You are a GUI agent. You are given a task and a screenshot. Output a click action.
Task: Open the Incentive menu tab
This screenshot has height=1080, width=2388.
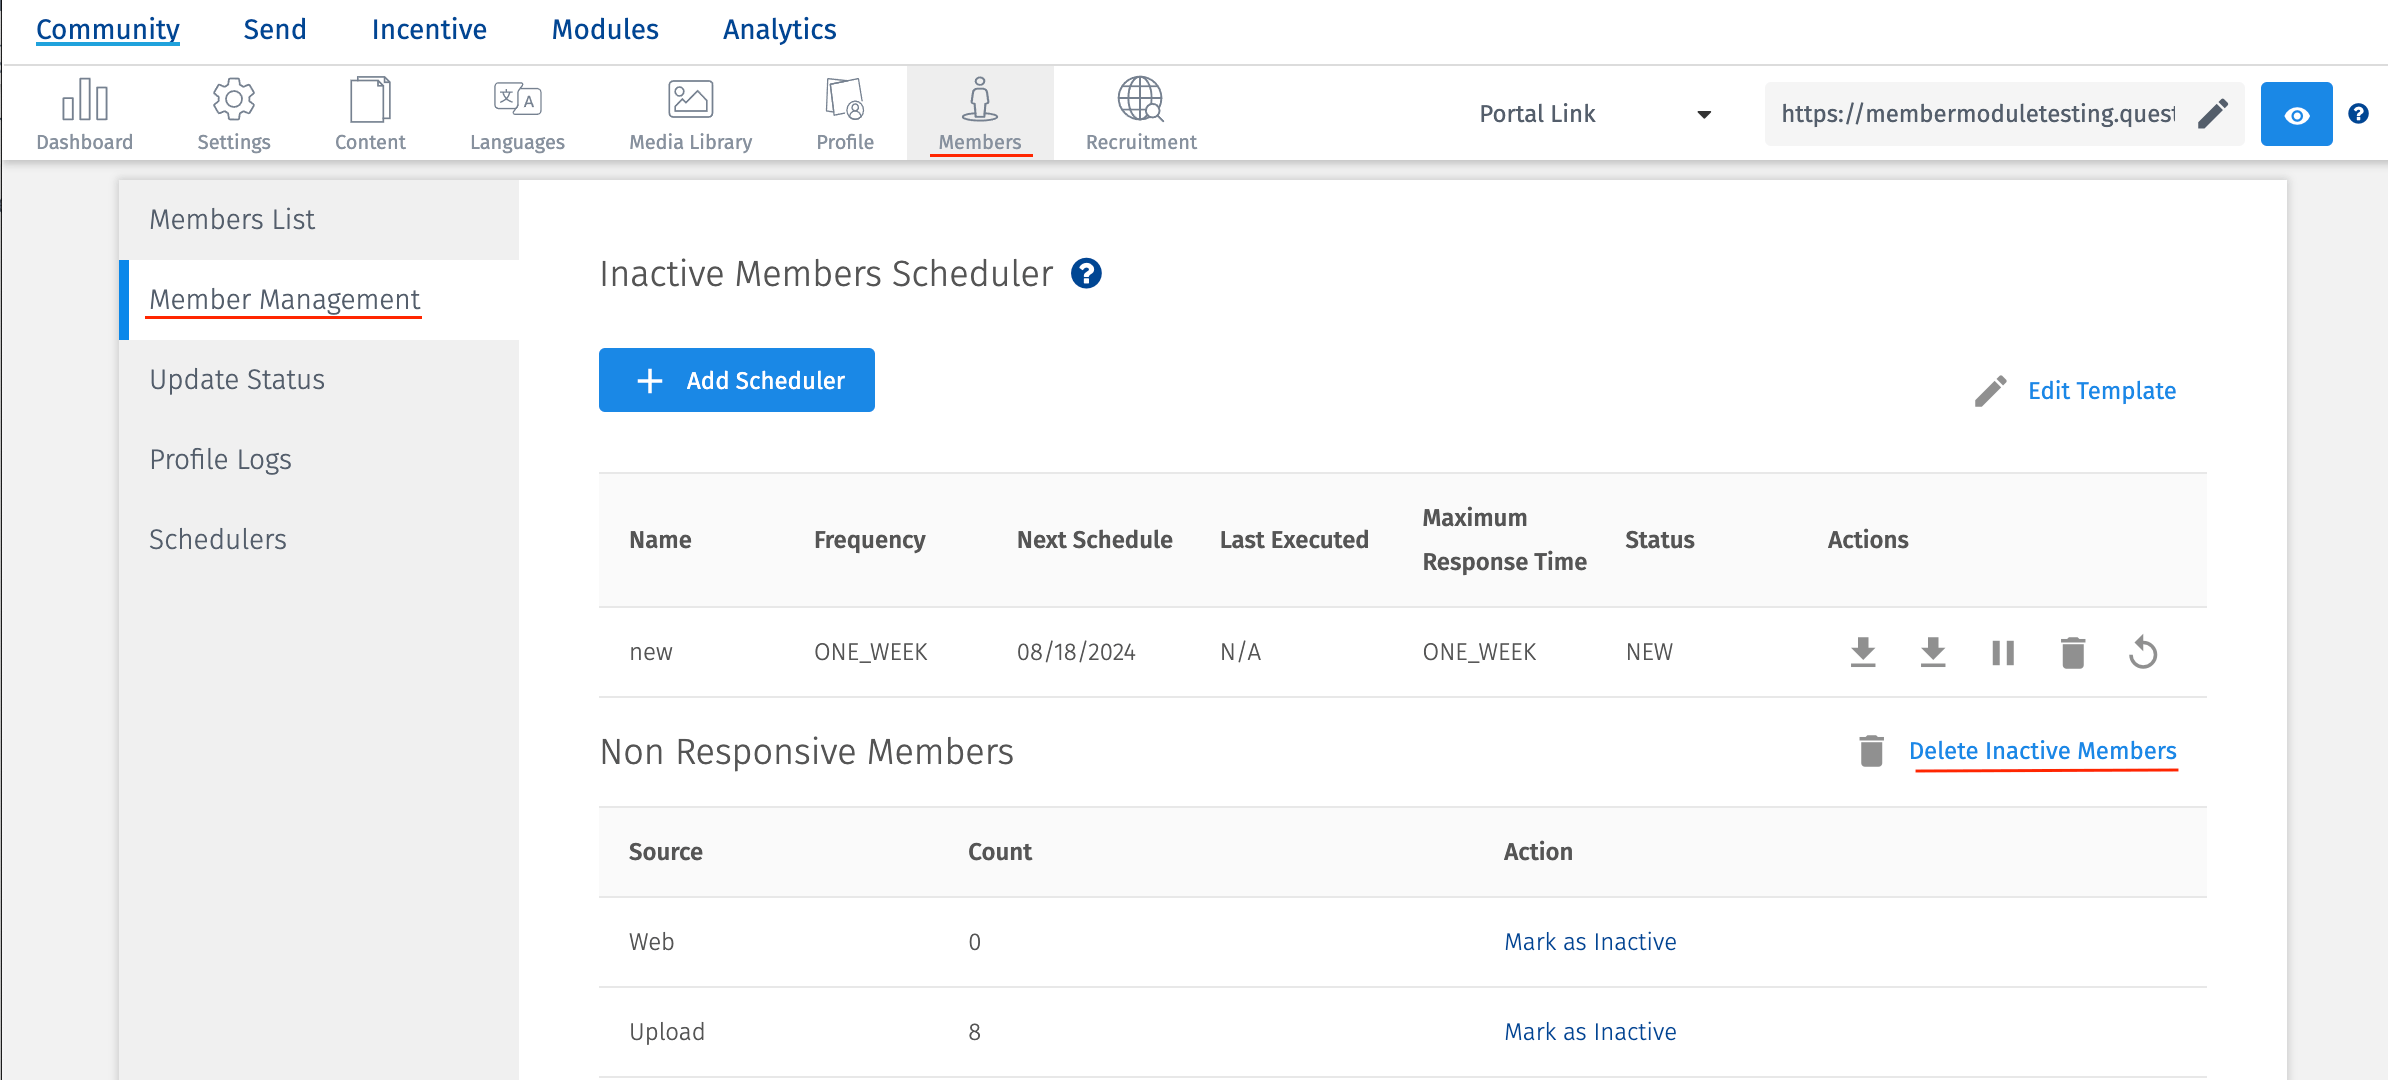pos(429,30)
